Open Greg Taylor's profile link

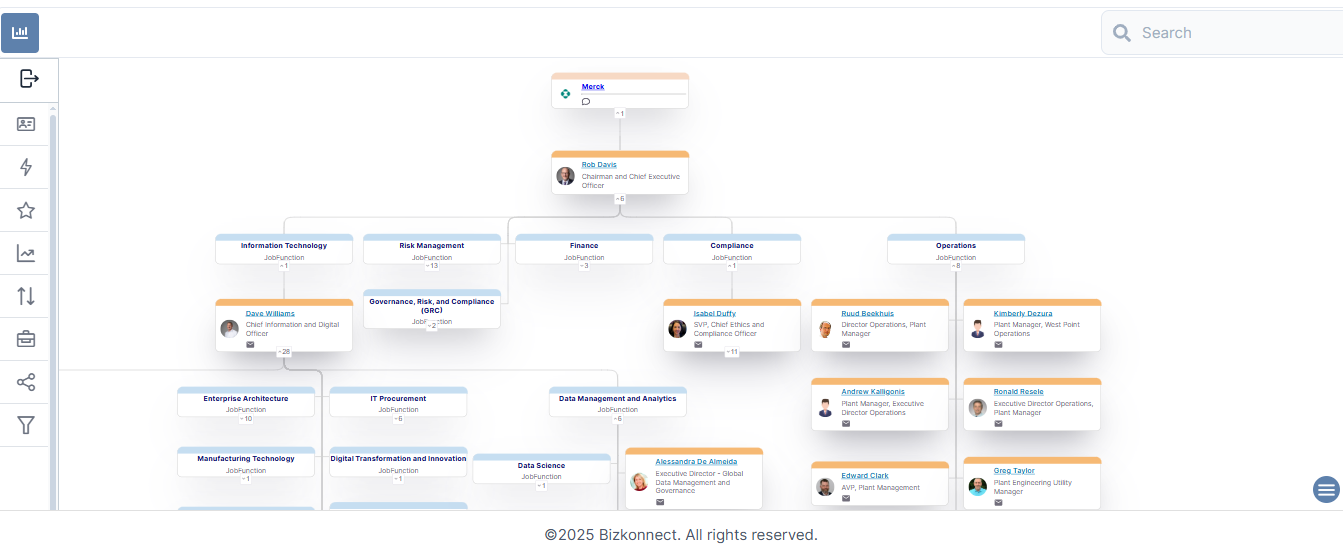pyautogui.click(x=1014, y=471)
